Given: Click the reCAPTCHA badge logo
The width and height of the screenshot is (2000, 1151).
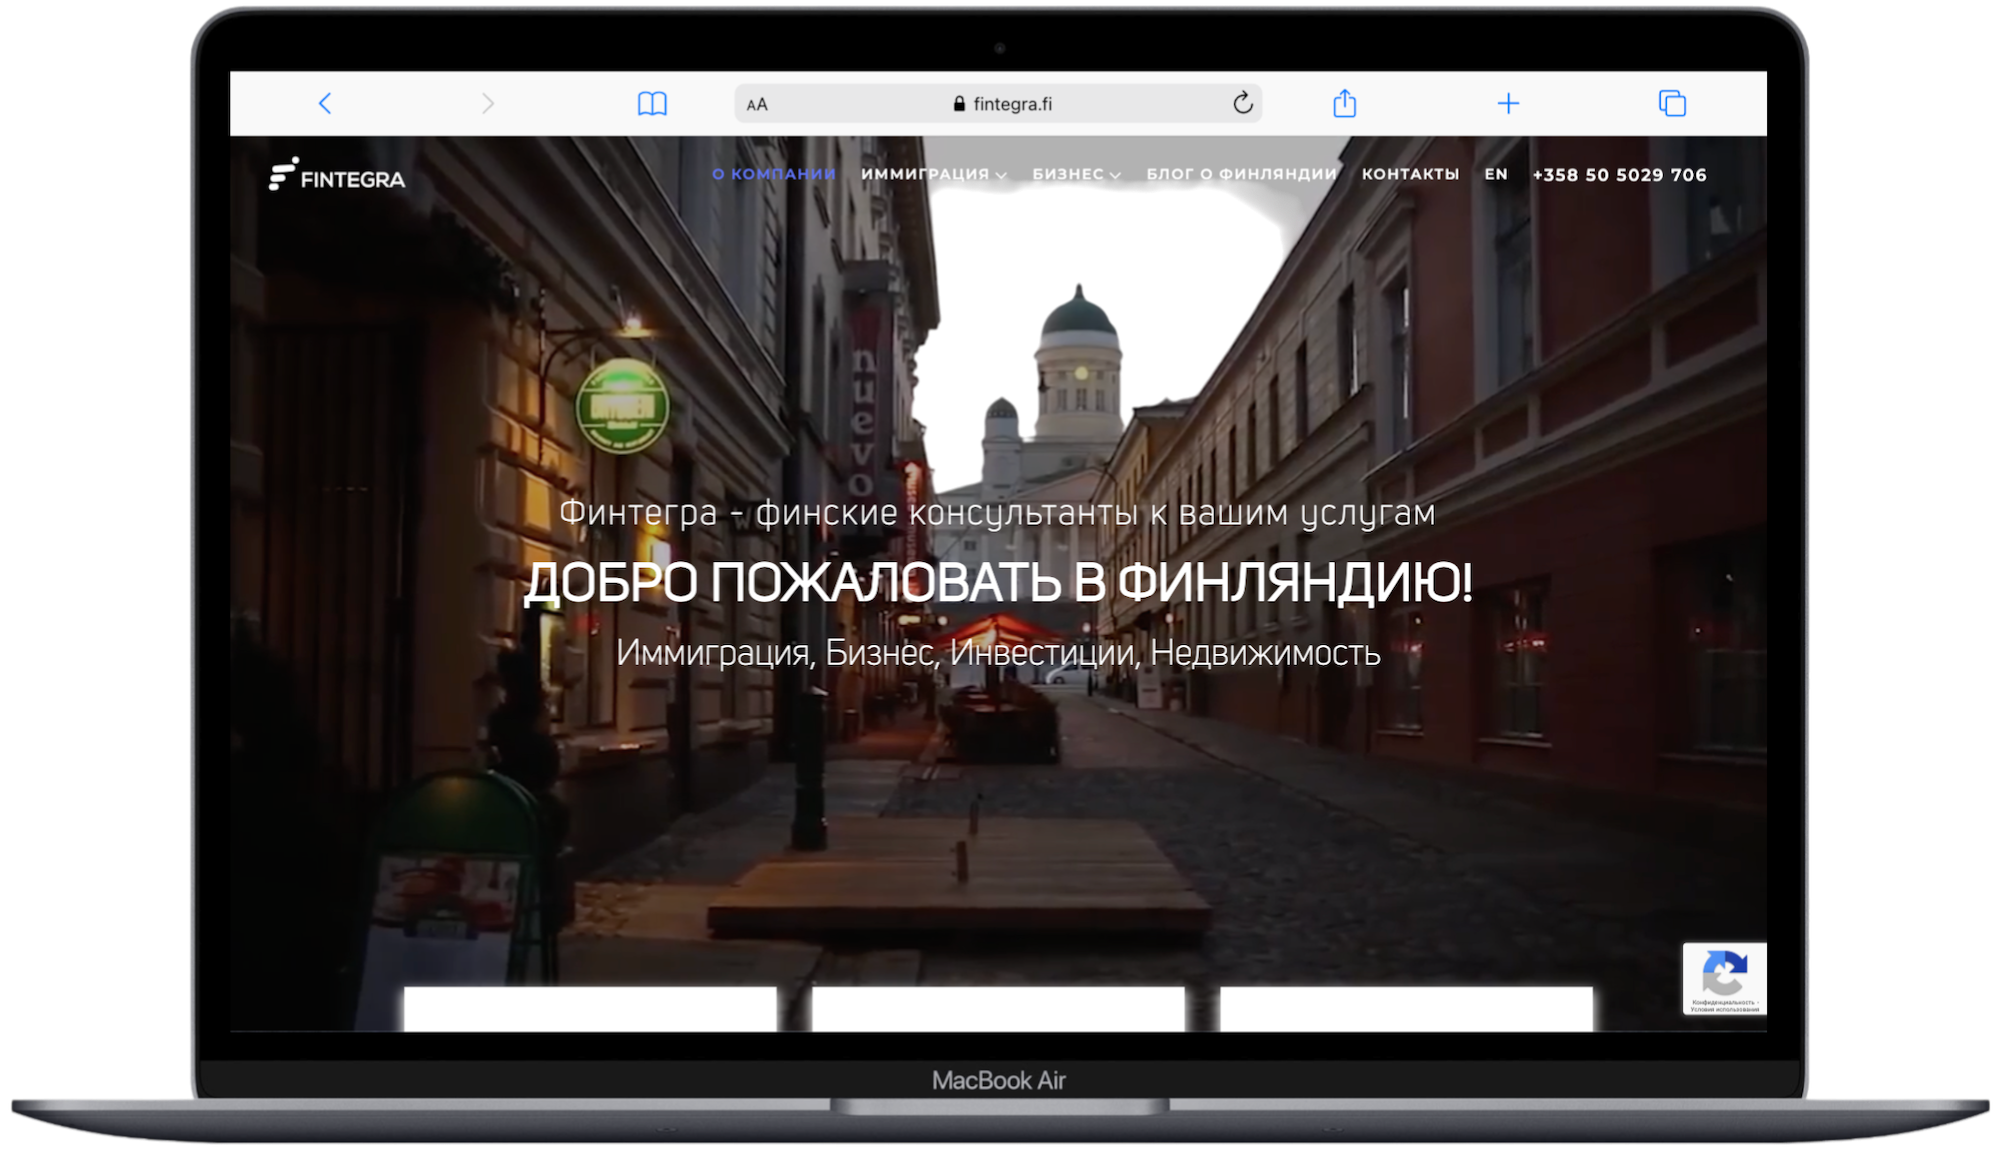Looking at the screenshot, I should [x=1725, y=970].
